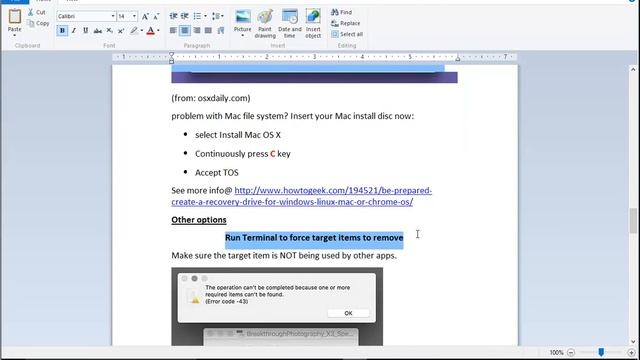Click the Accept TOS bullet
The image size is (640, 360).
(217, 173)
